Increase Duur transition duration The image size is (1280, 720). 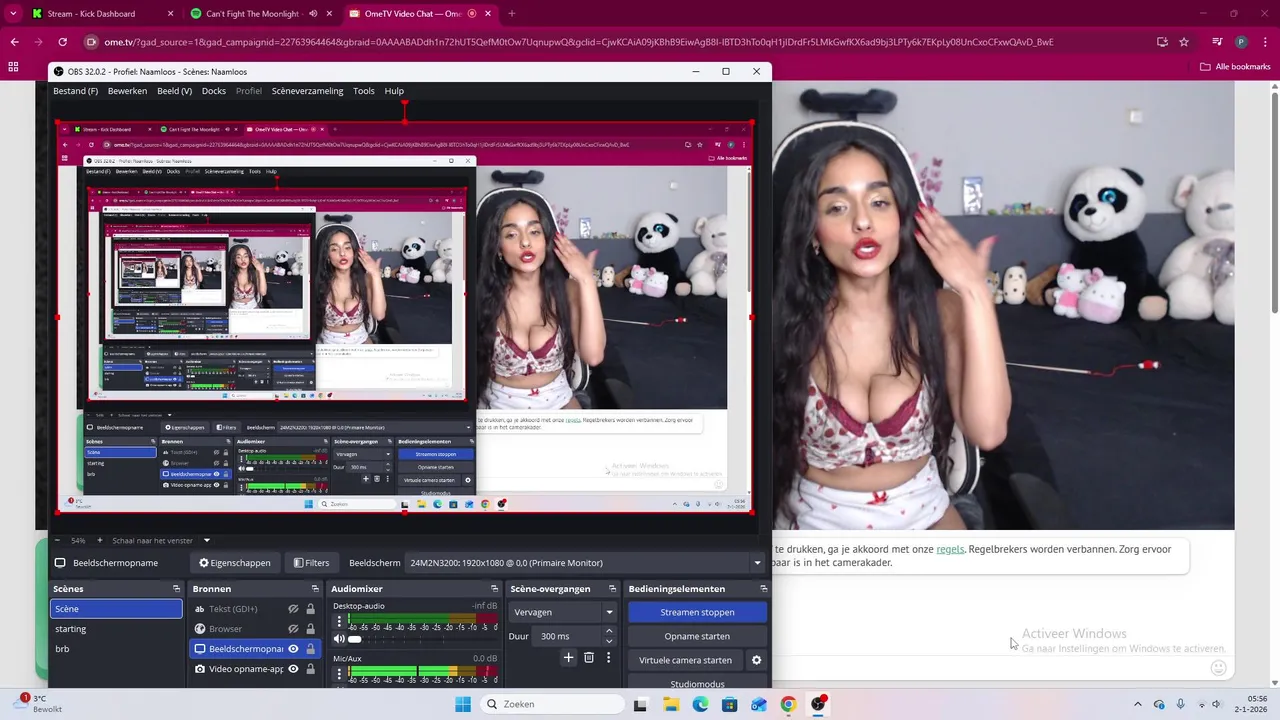(x=609, y=632)
